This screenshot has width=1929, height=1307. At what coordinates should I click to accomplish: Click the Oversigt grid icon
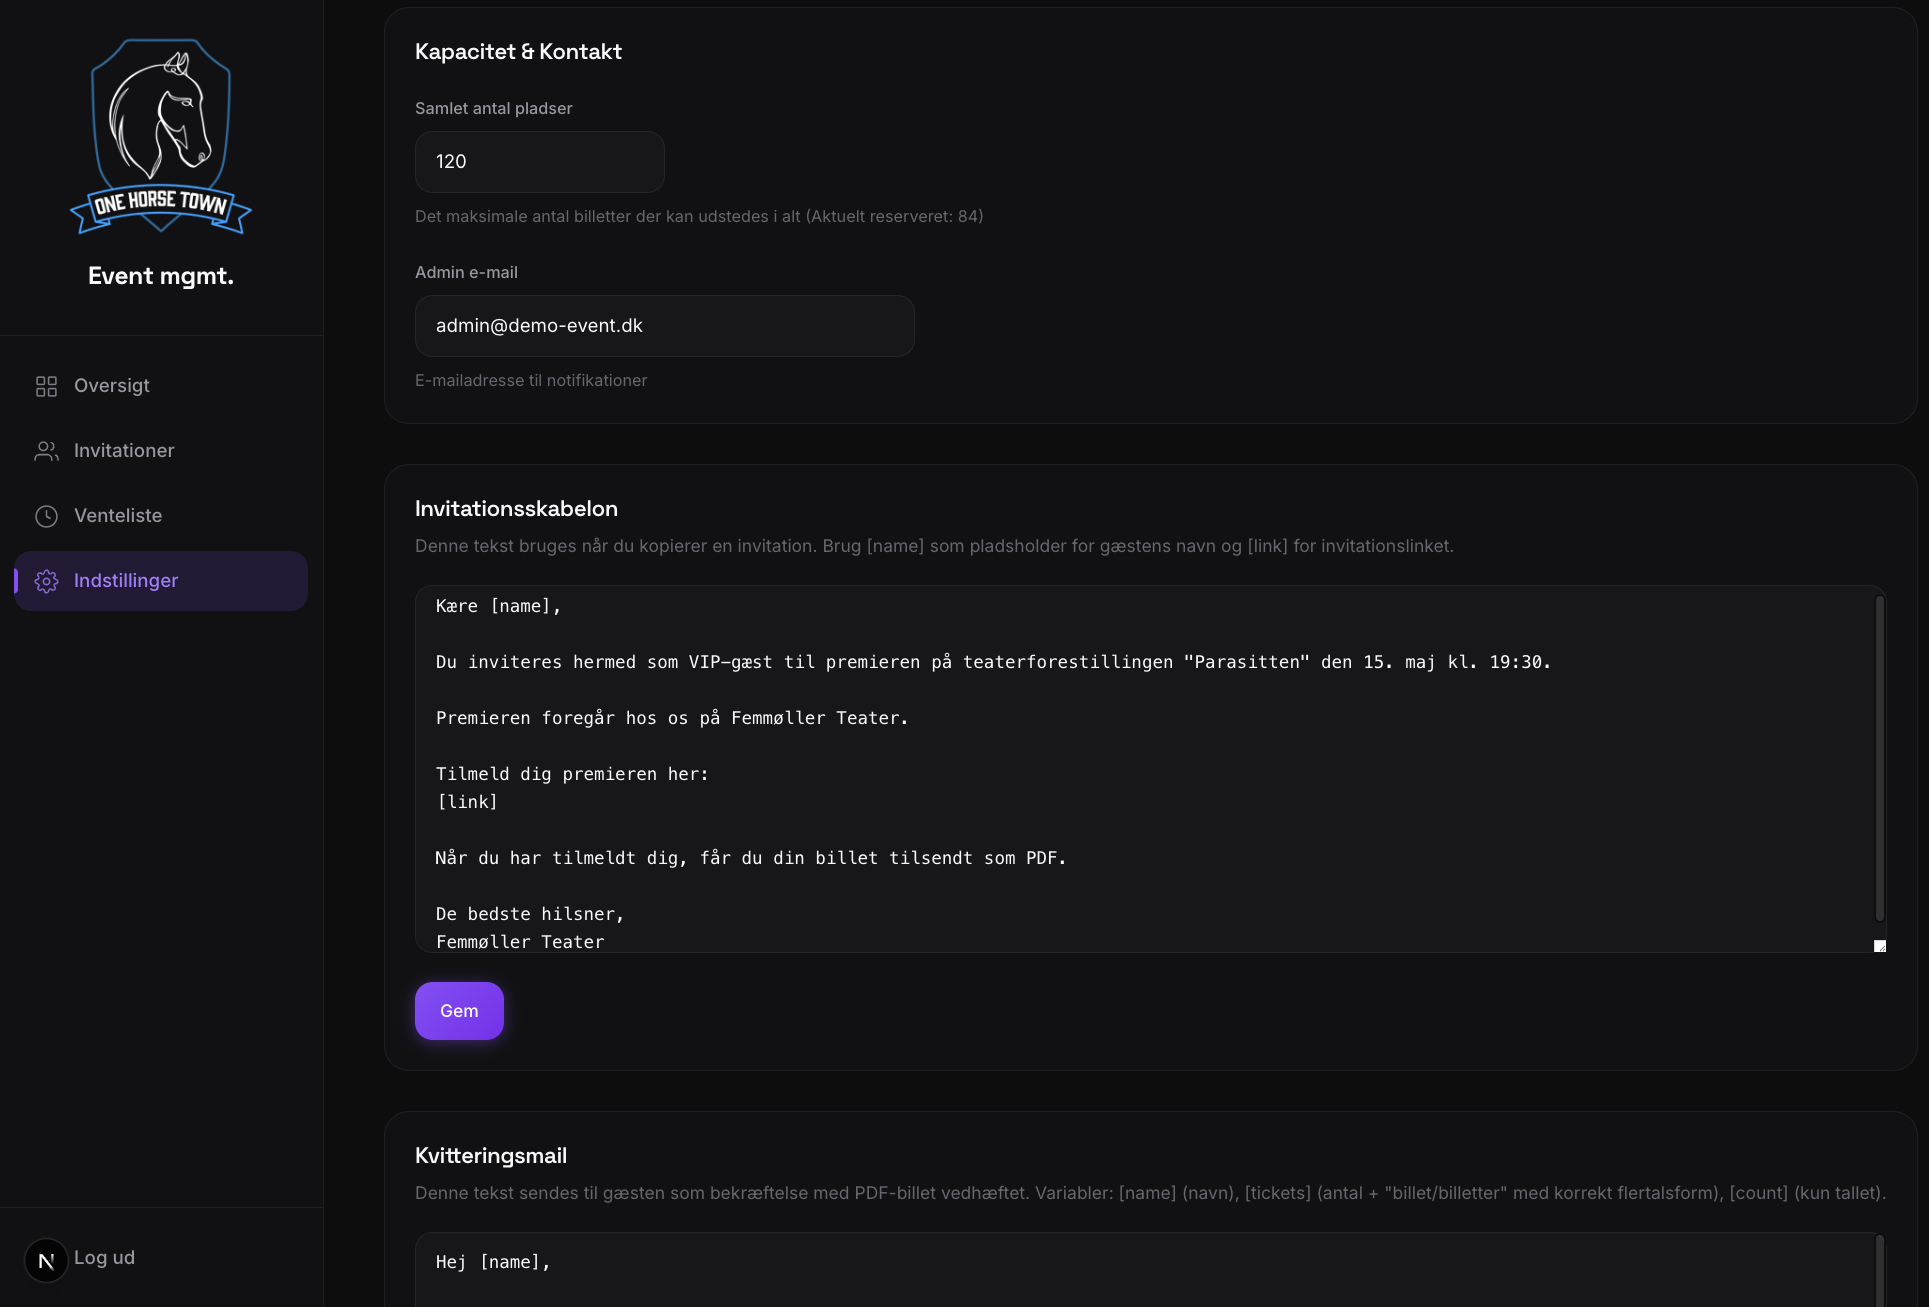coord(46,386)
